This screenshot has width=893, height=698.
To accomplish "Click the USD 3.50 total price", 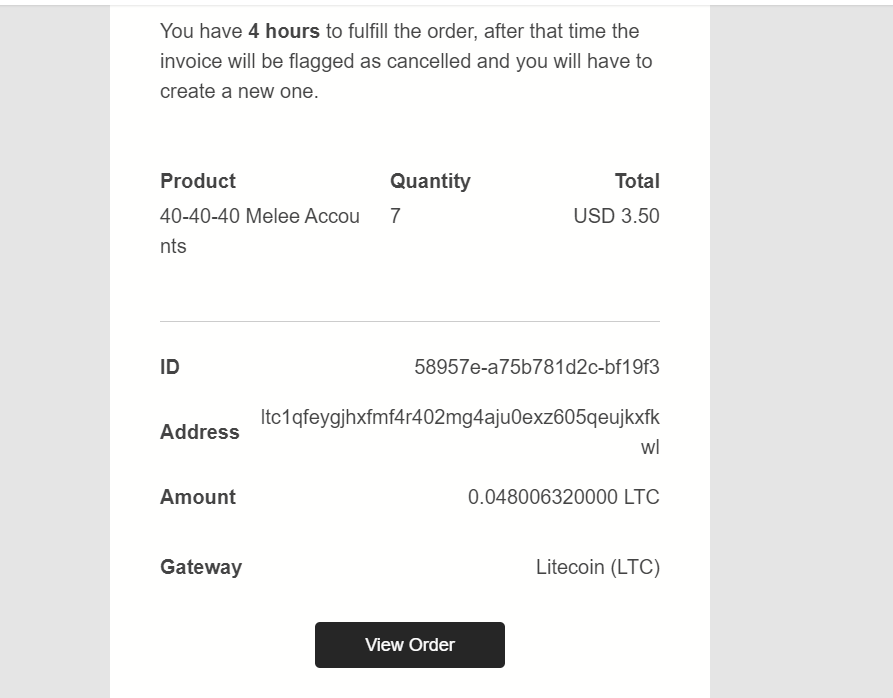I will pos(616,216).
